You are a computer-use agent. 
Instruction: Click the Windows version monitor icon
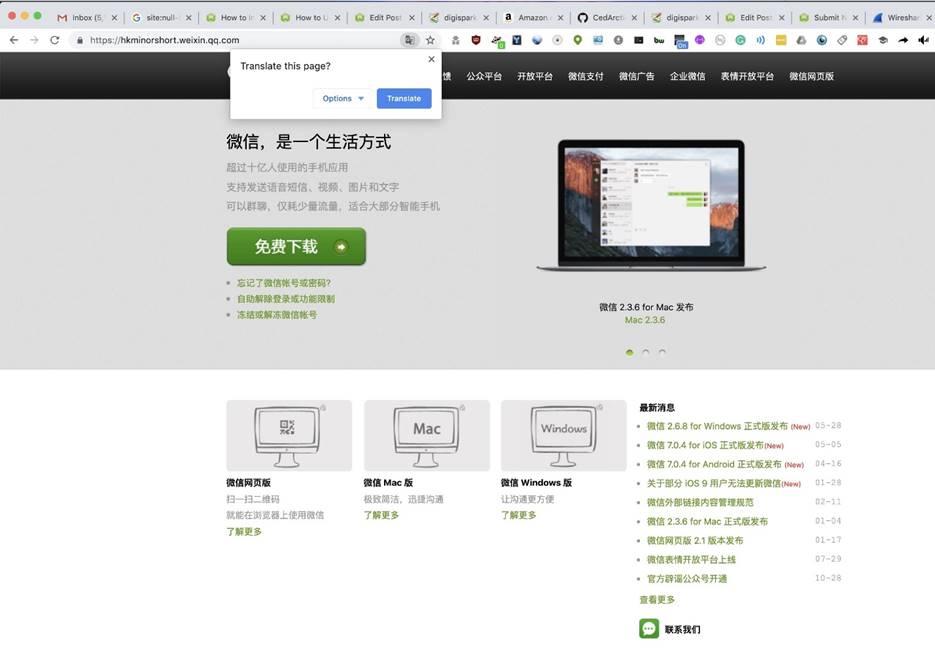563,435
